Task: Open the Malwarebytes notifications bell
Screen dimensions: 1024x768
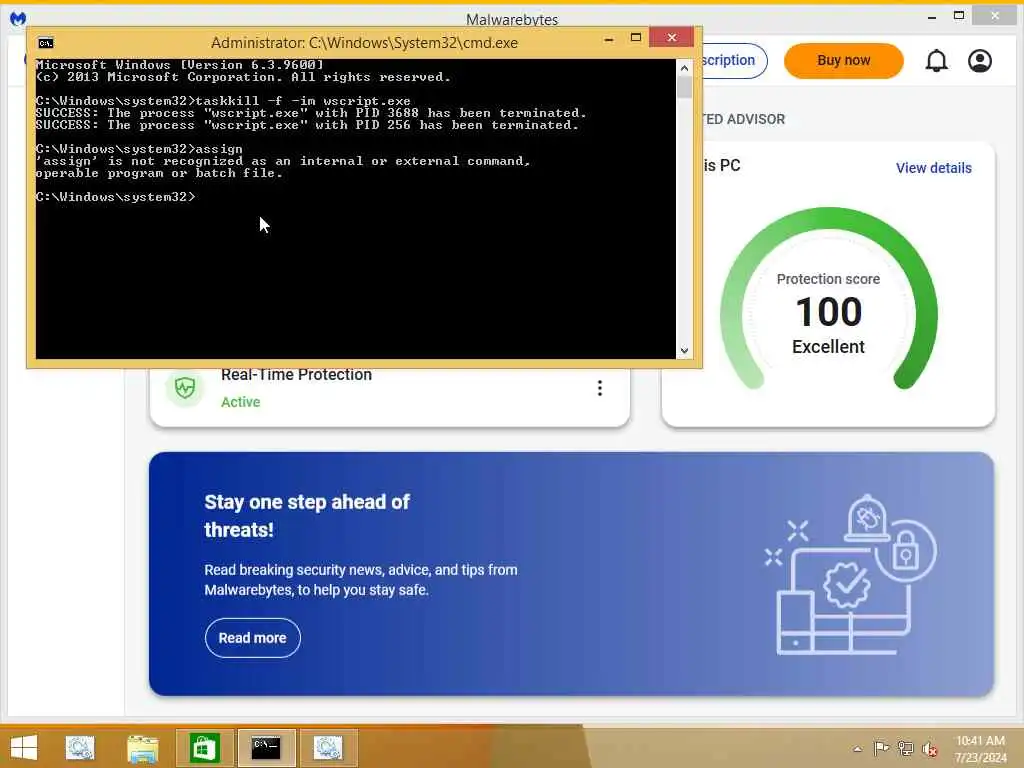Action: click(936, 61)
